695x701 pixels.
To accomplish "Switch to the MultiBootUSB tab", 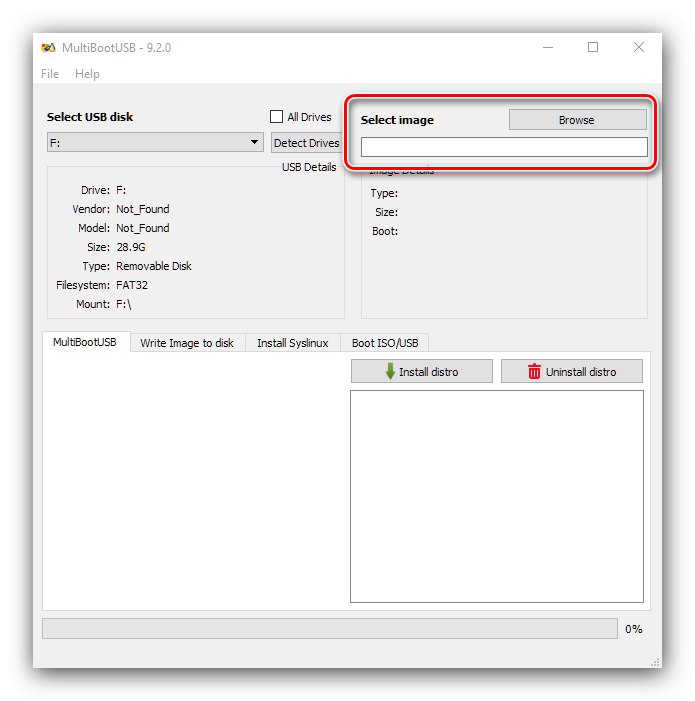I will coord(85,342).
